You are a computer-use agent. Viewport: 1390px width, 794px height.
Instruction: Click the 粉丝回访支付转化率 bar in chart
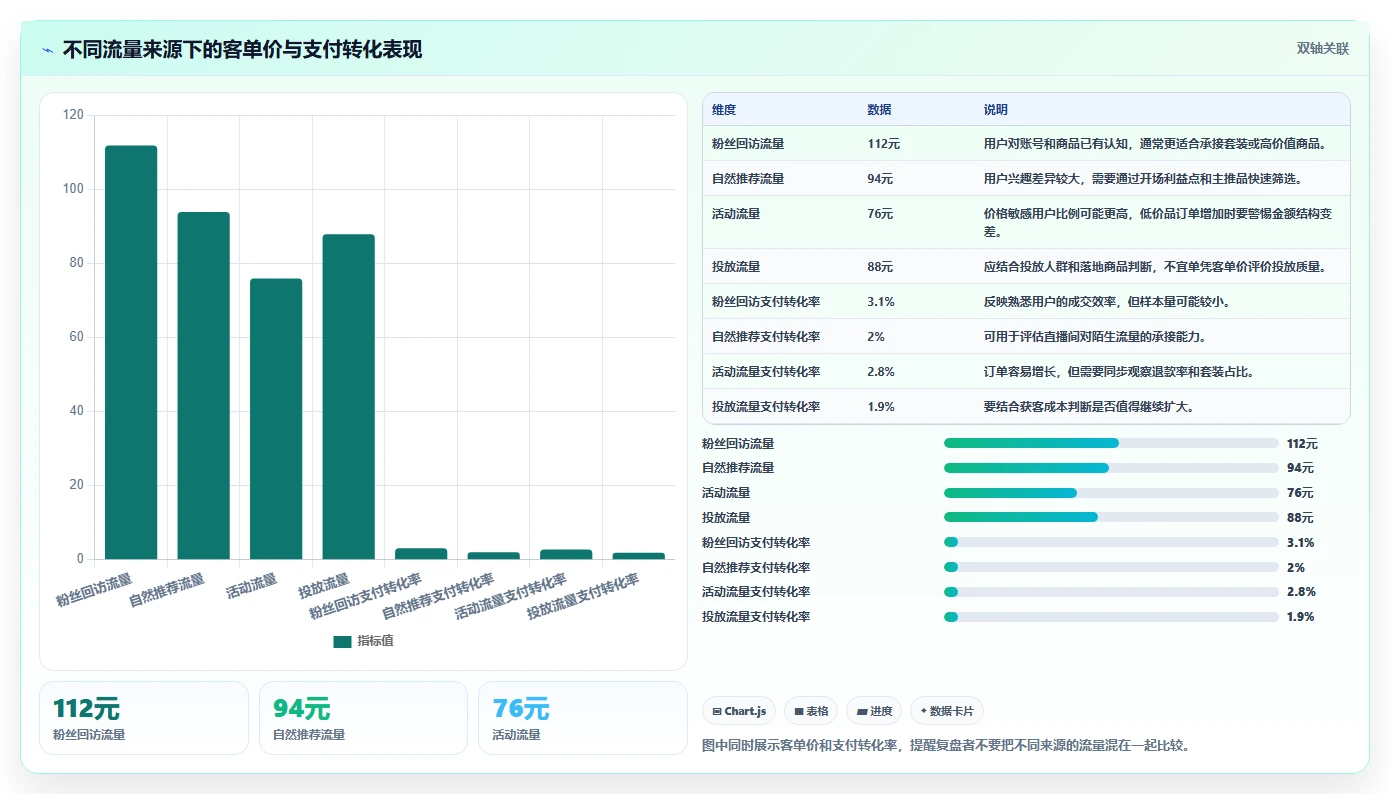[421, 554]
